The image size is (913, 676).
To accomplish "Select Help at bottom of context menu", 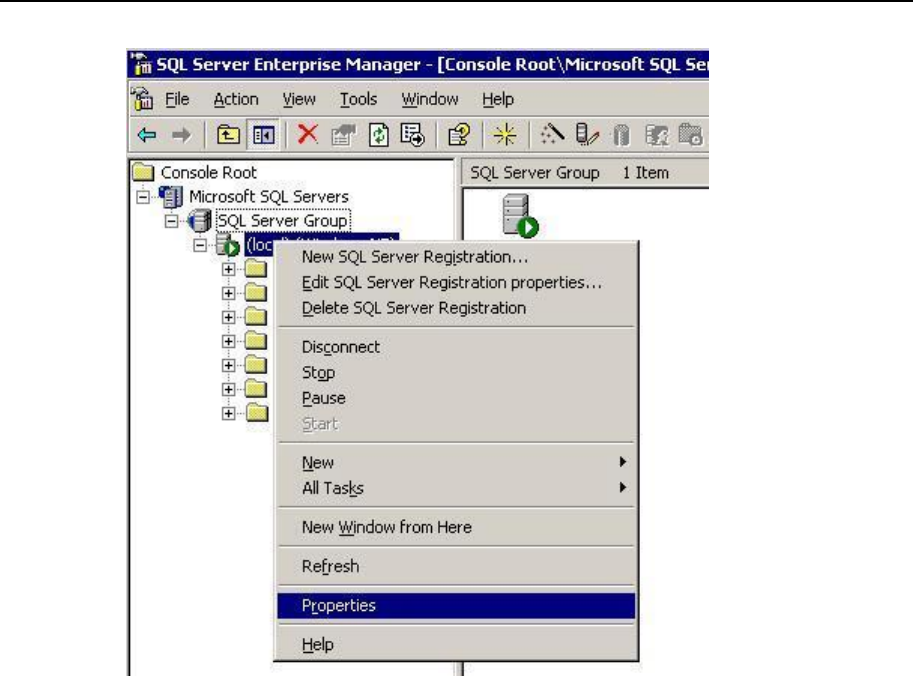I will pyautogui.click(x=456, y=645).
